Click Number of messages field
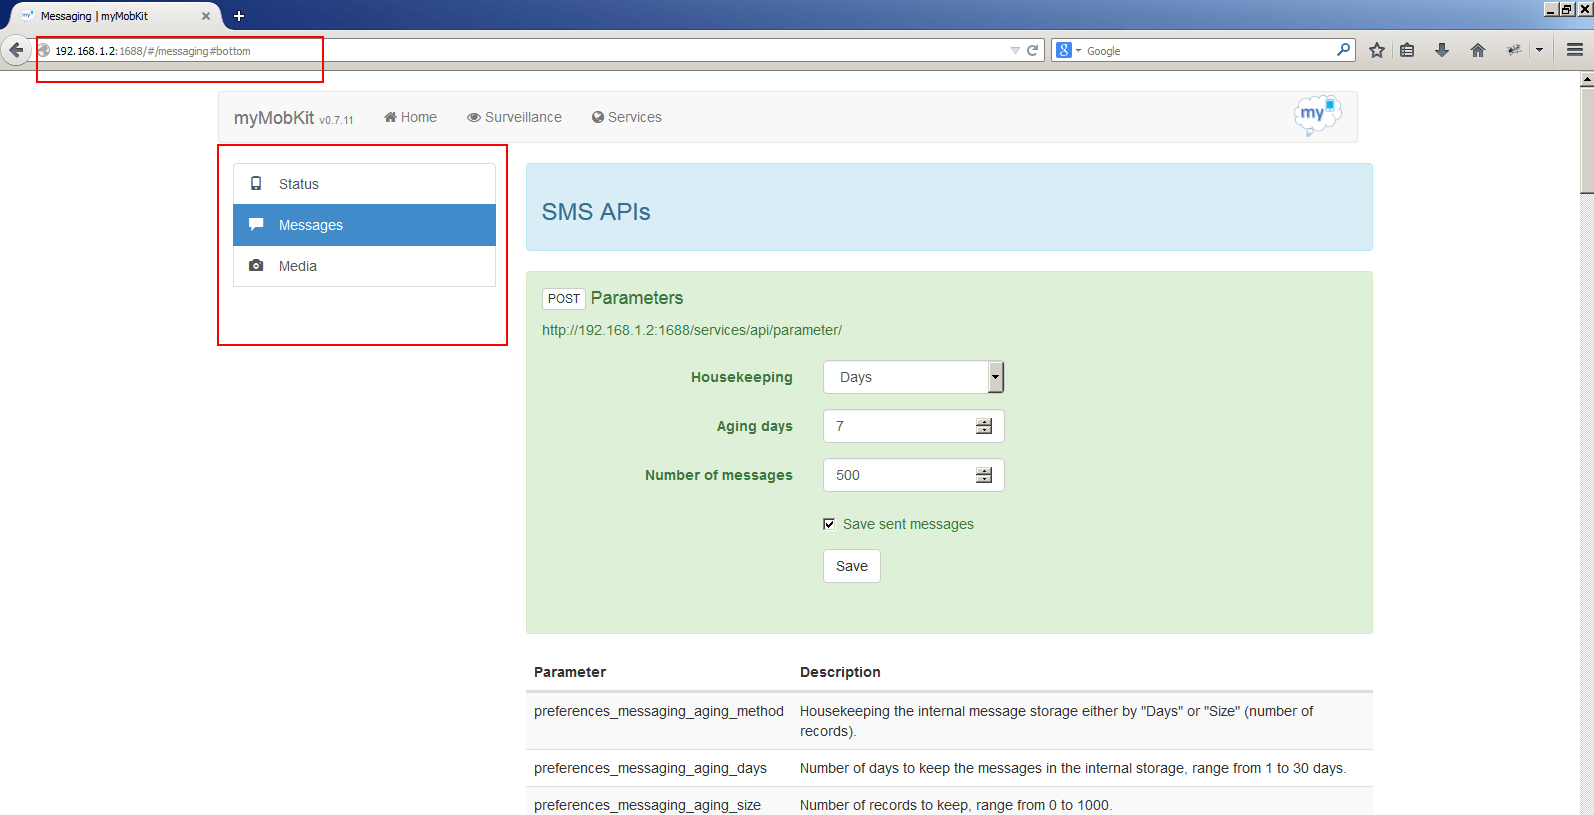The image size is (1594, 815). pyautogui.click(x=913, y=475)
